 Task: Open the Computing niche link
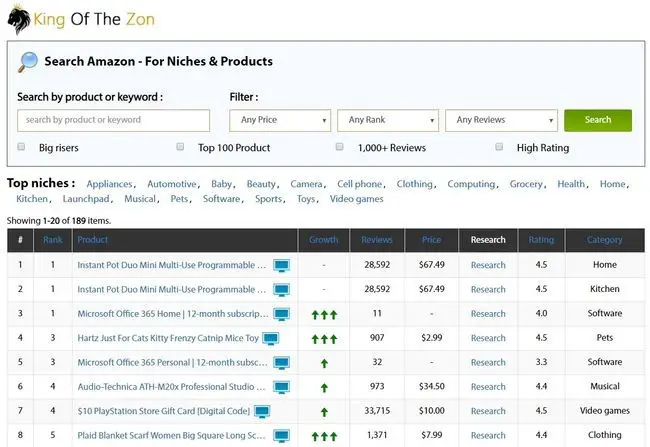(471, 184)
